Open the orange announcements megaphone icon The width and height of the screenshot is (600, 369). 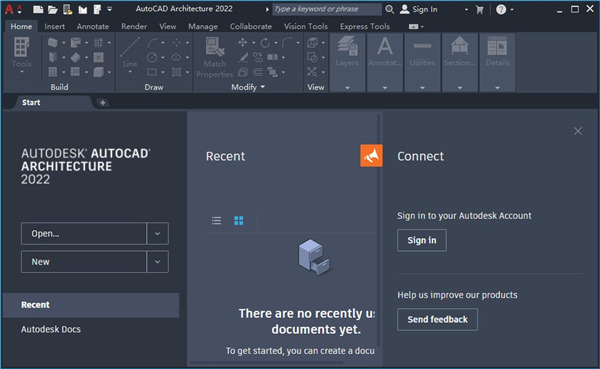click(371, 155)
